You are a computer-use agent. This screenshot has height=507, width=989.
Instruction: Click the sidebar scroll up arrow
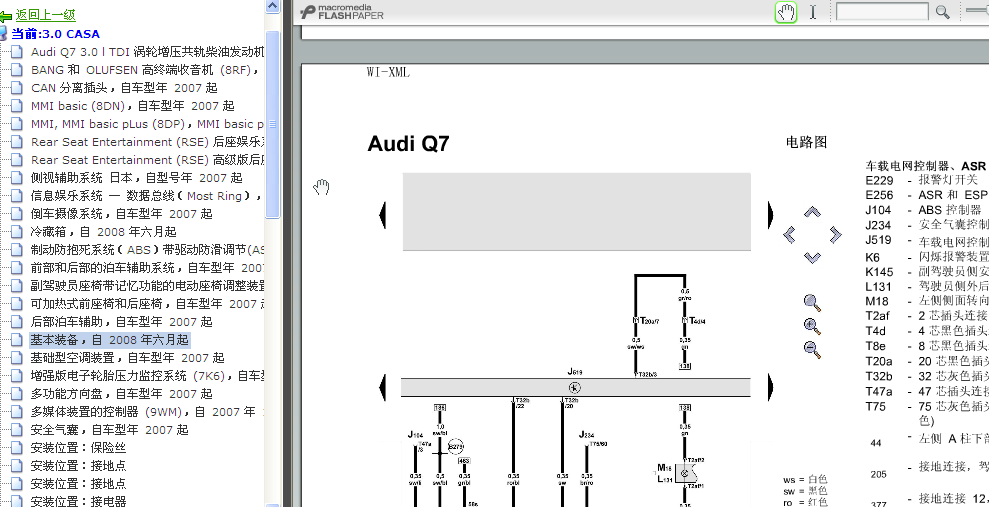click(x=272, y=6)
